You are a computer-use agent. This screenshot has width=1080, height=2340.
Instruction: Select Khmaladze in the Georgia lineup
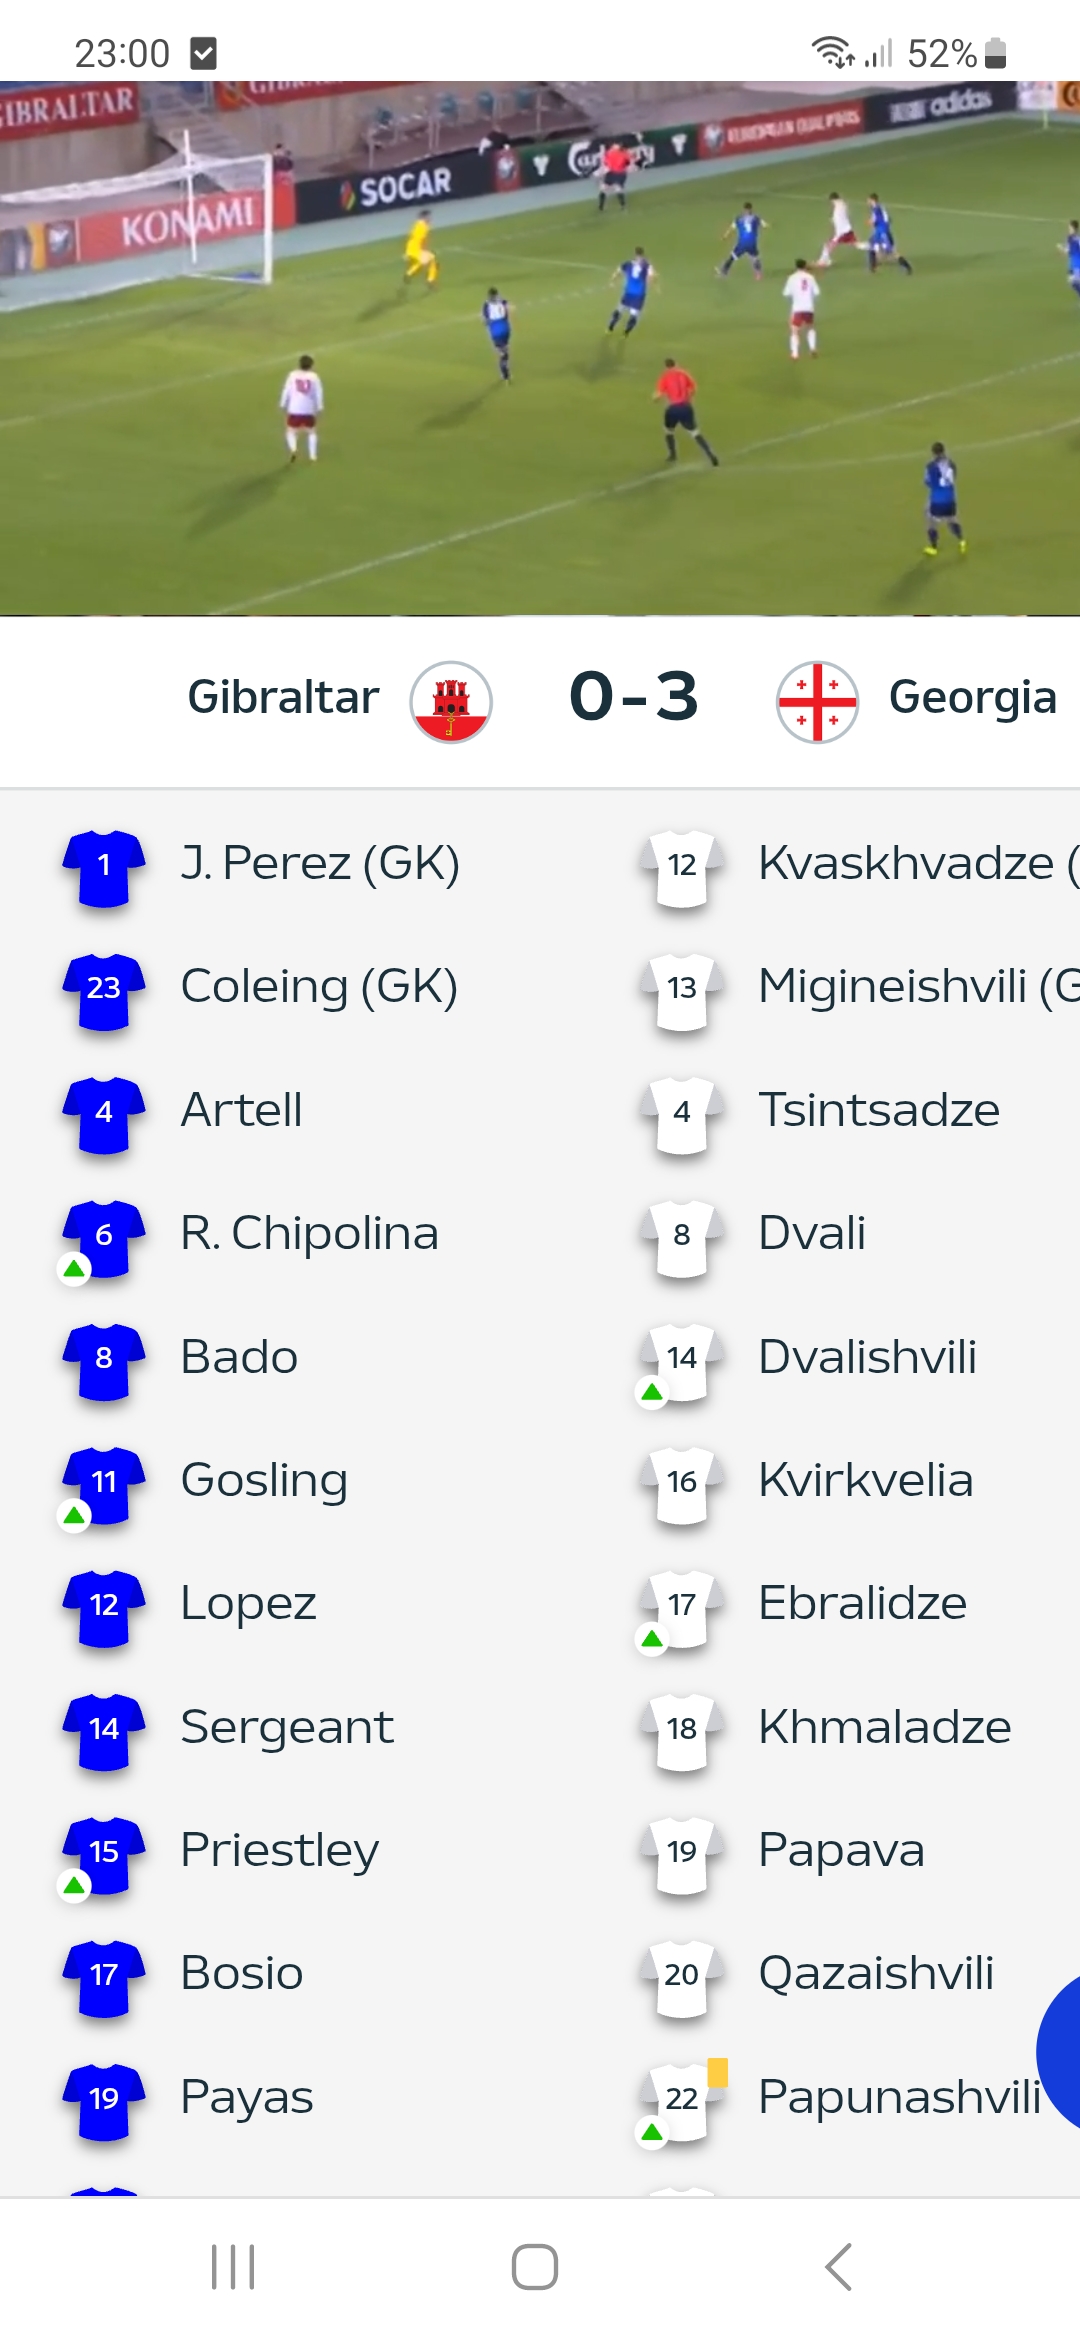885,1727
